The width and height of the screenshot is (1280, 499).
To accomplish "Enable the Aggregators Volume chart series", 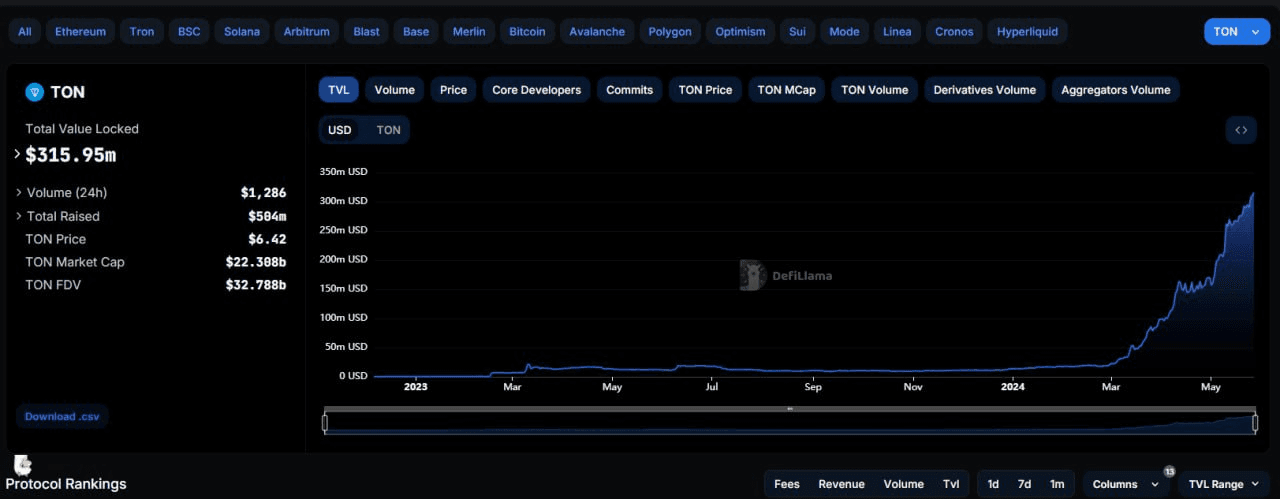I will (1115, 90).
